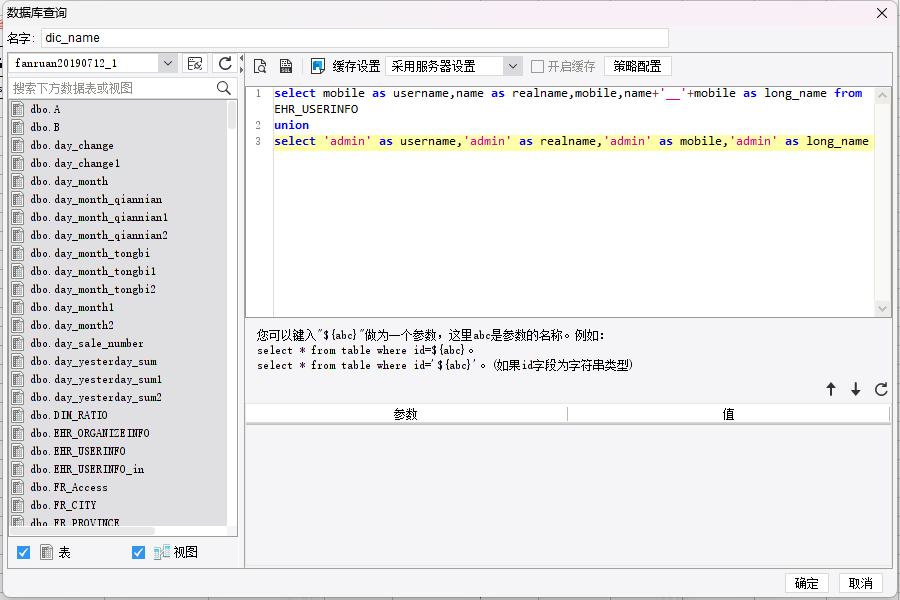Click the database connection edit icon

(x=195, y=63)
